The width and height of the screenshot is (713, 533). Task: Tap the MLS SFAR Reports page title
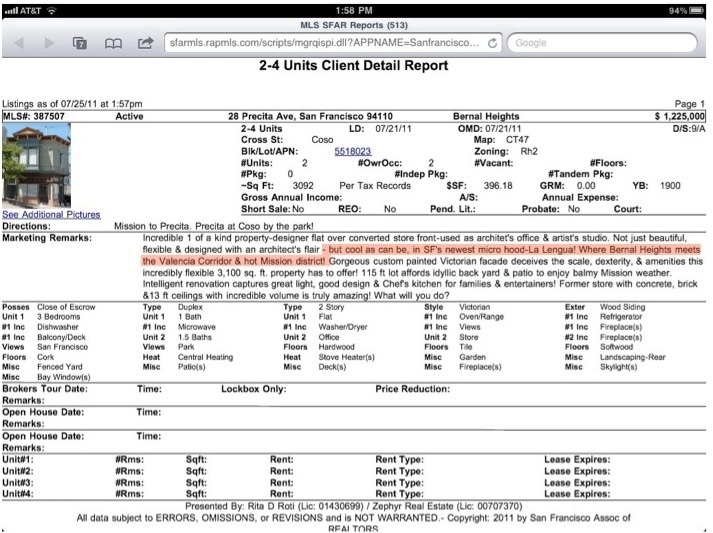356,24
